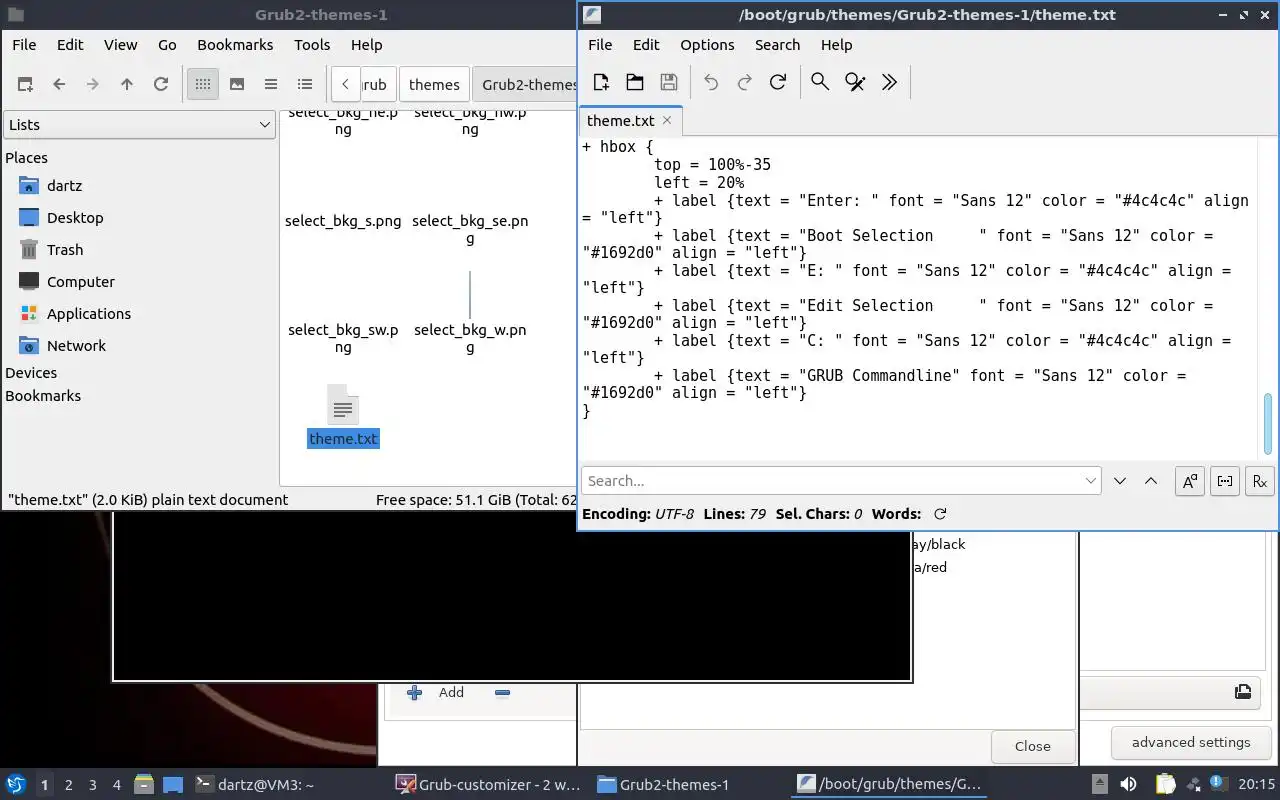Viewport: 1280px width, 800px height.
Task: Undo icon in editor toolbar
Action: pyautogui.click(x=711, y=83)
